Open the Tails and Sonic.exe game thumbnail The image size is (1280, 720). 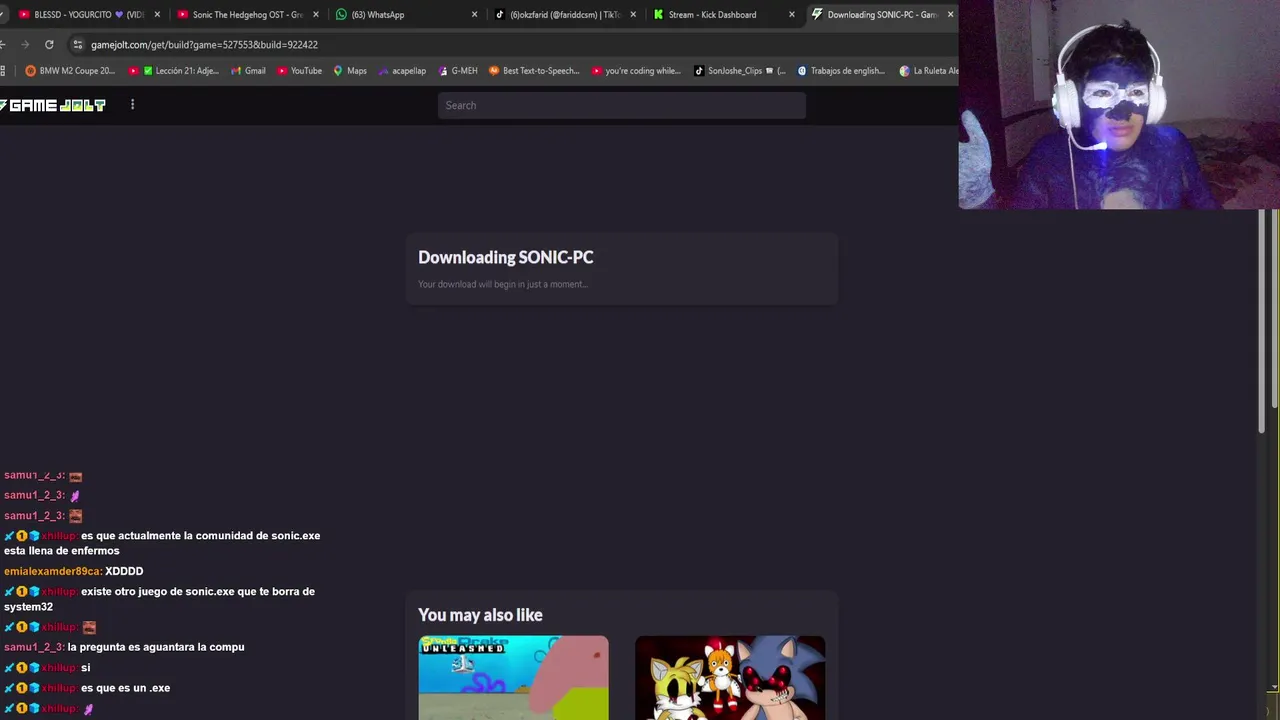point(730,677)
